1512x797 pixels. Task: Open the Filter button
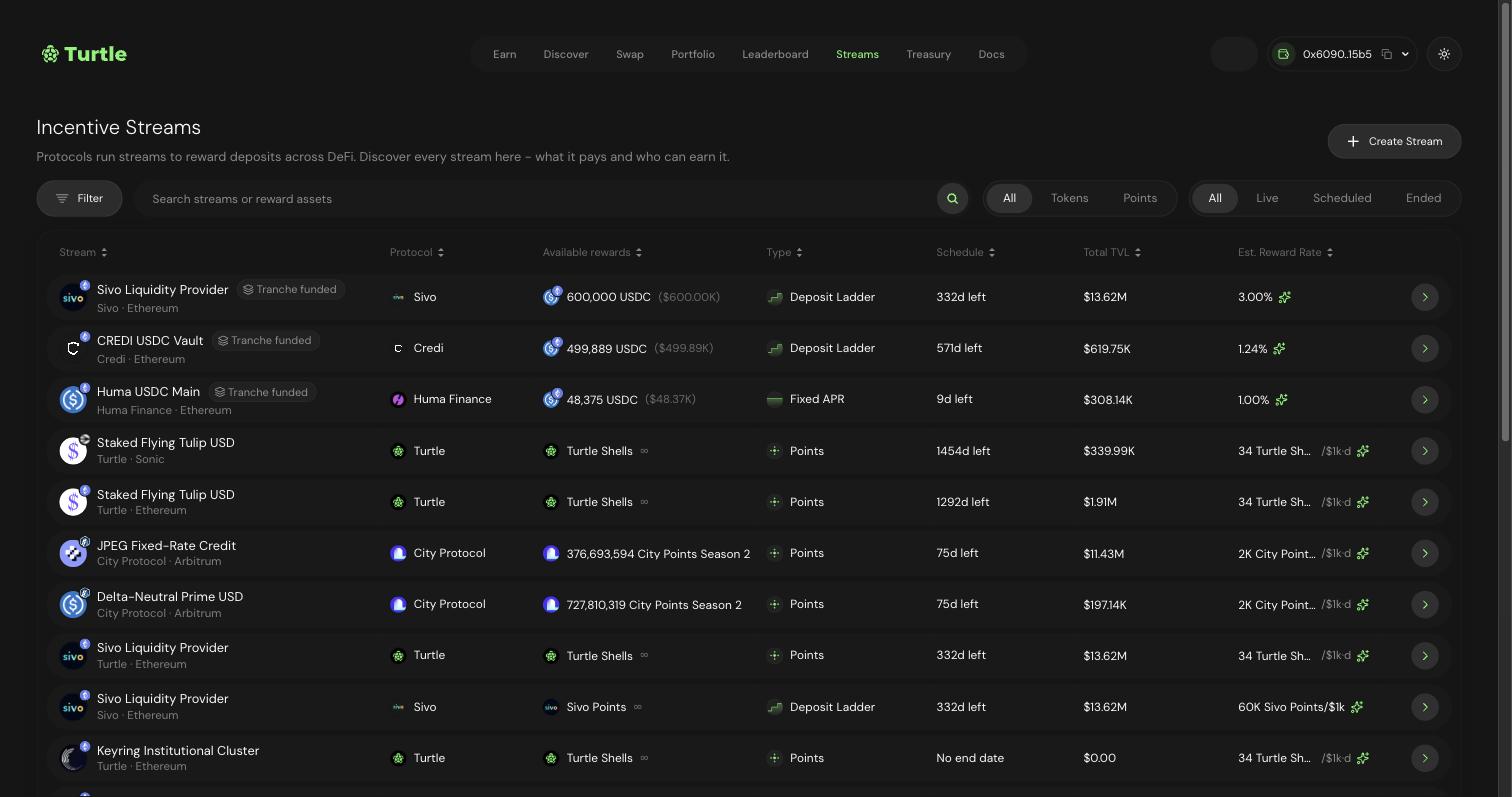(x=79, y=198)
